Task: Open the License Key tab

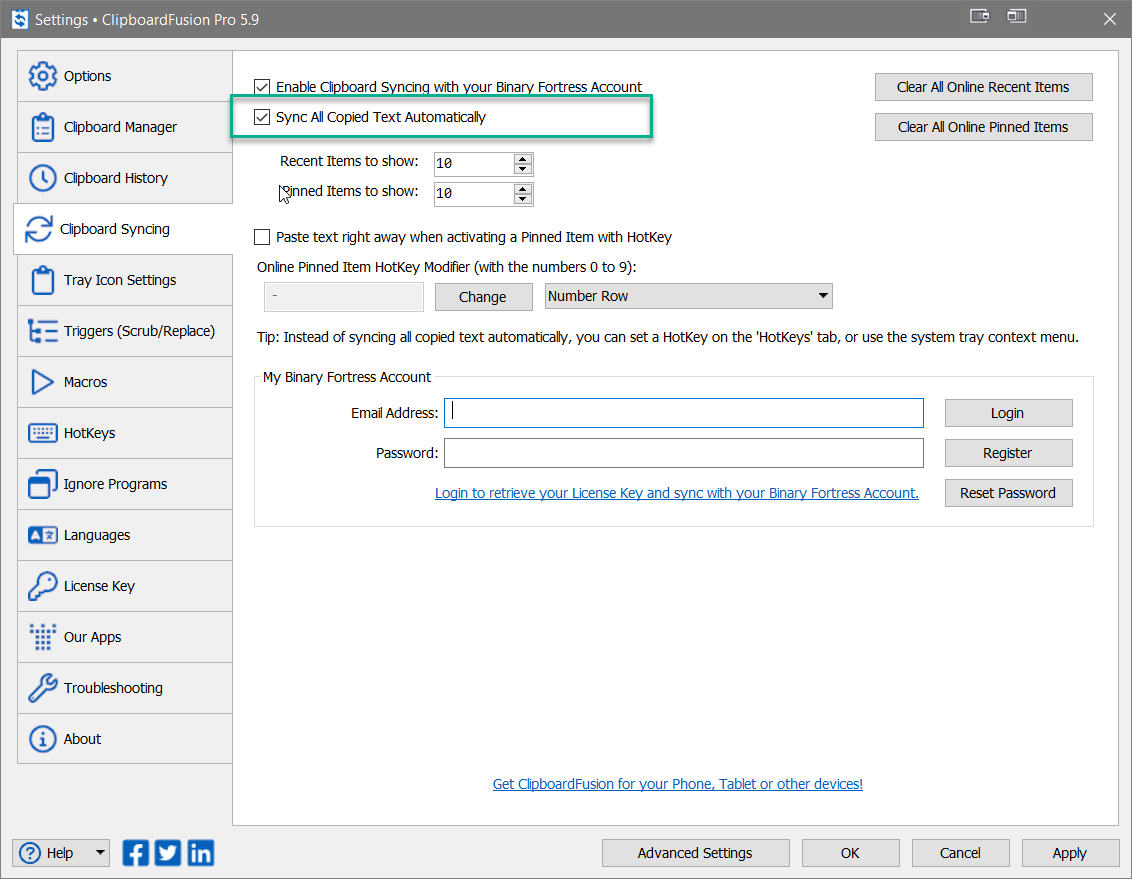Action: 125,586
